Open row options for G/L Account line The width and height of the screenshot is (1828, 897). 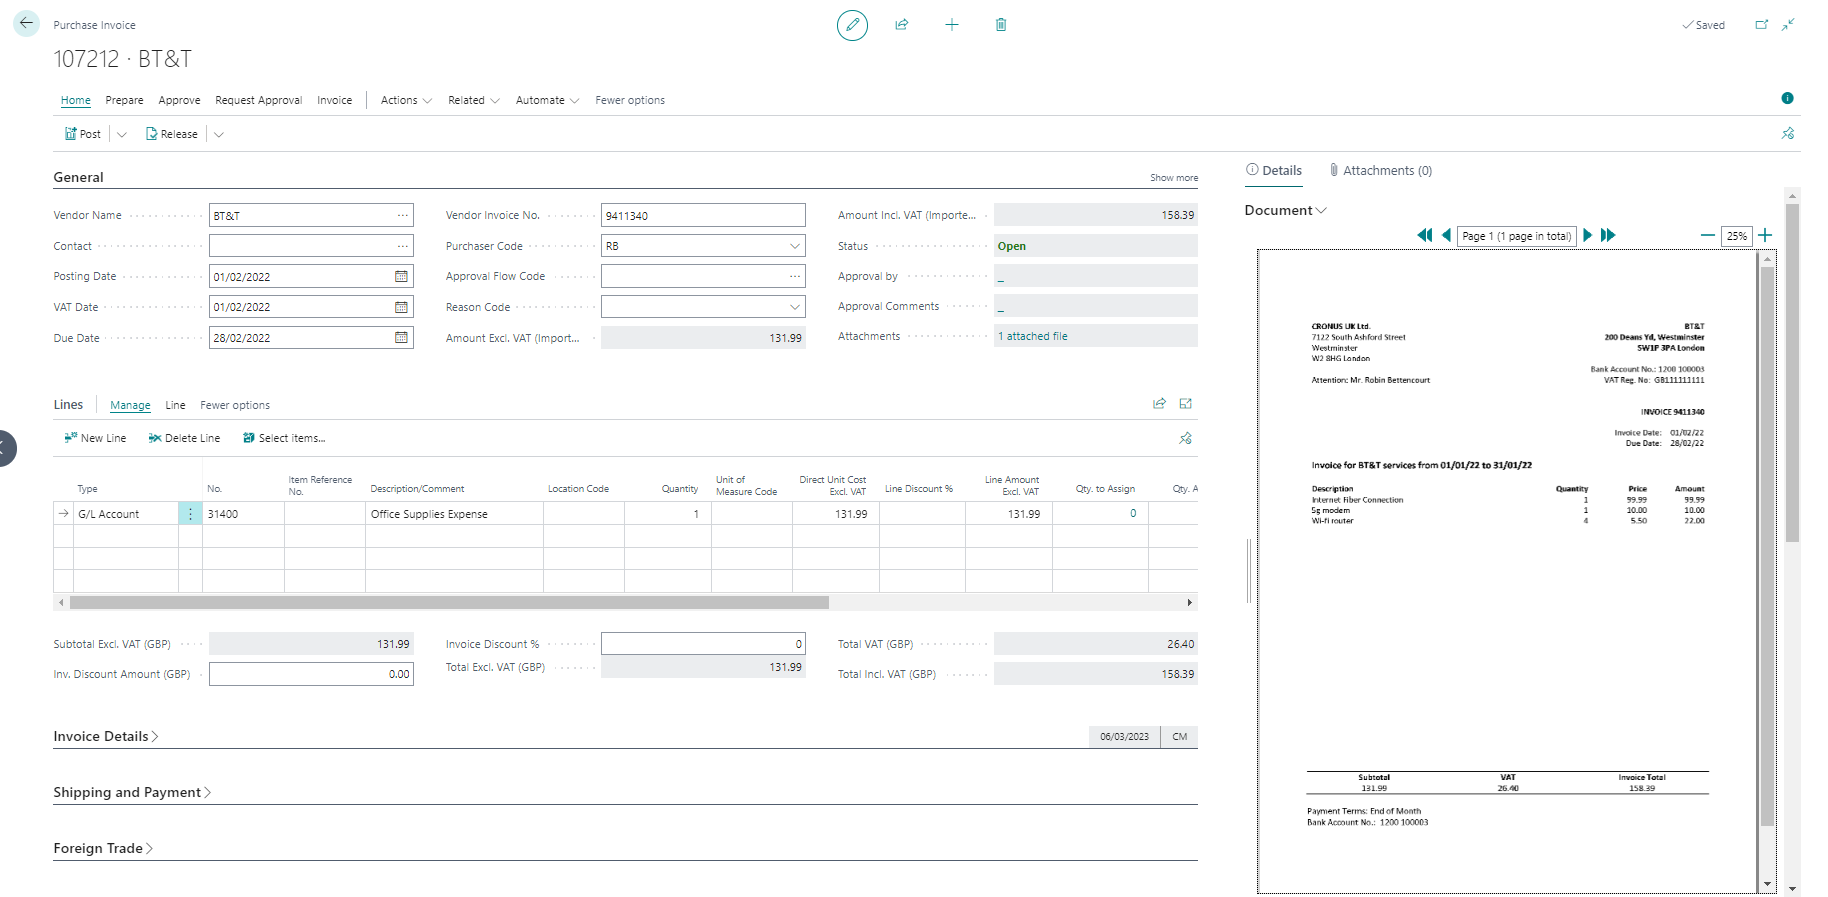click(x=190, y=514)
